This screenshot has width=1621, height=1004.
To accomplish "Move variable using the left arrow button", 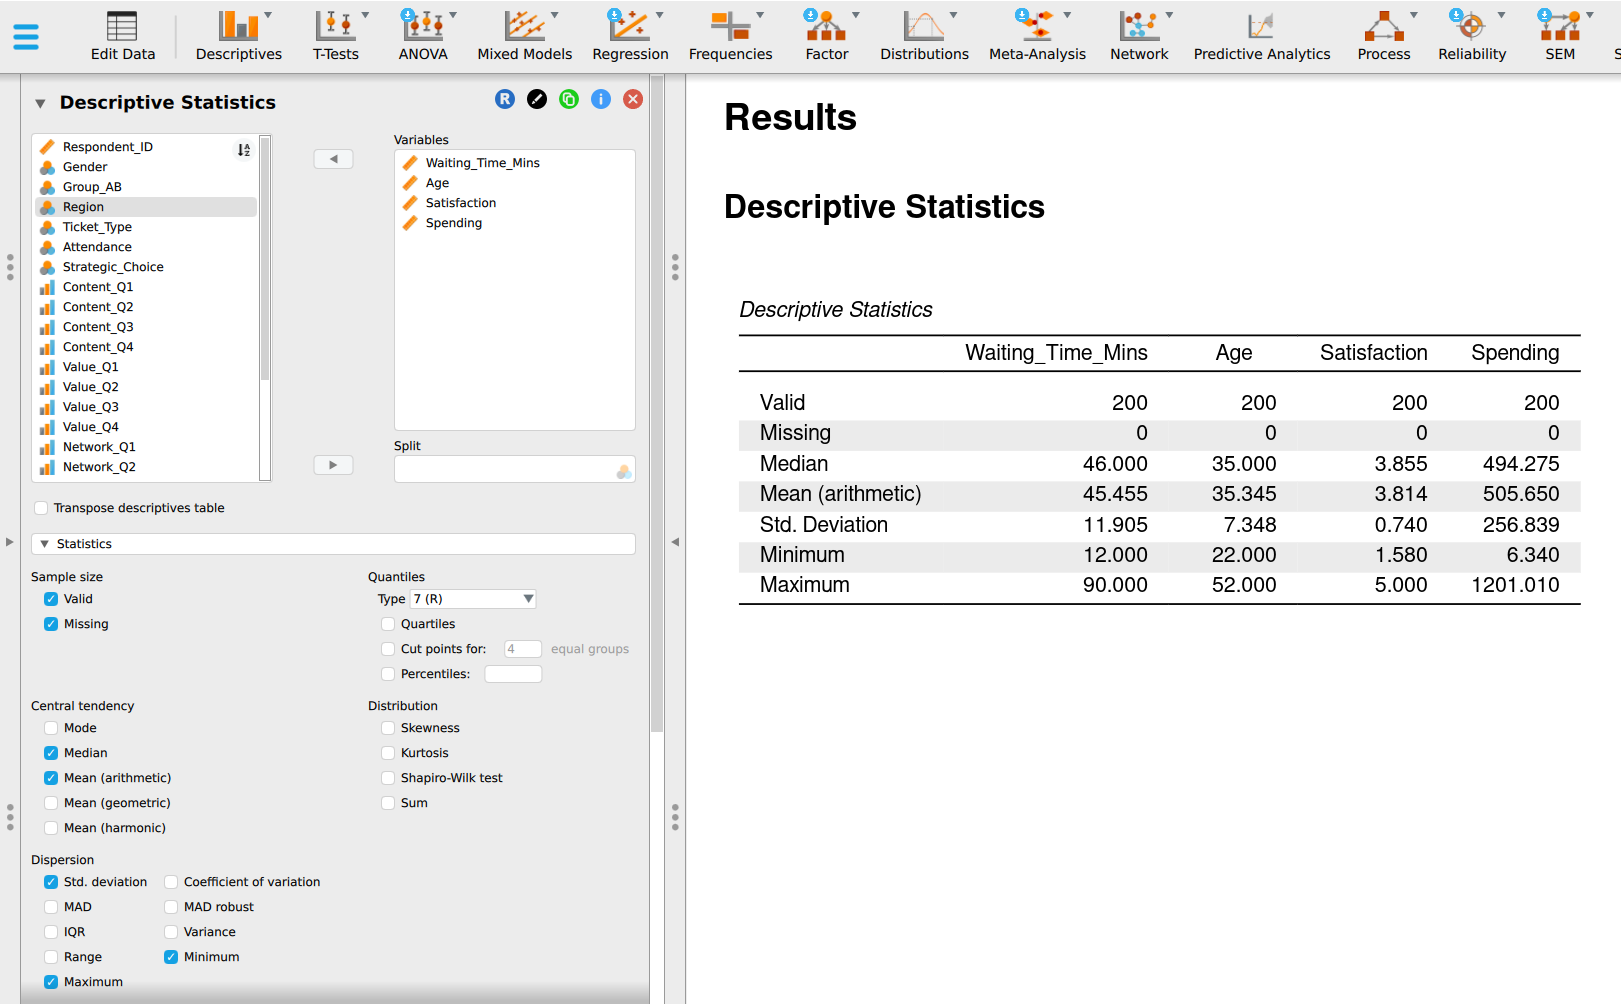I will pos(333,159).
